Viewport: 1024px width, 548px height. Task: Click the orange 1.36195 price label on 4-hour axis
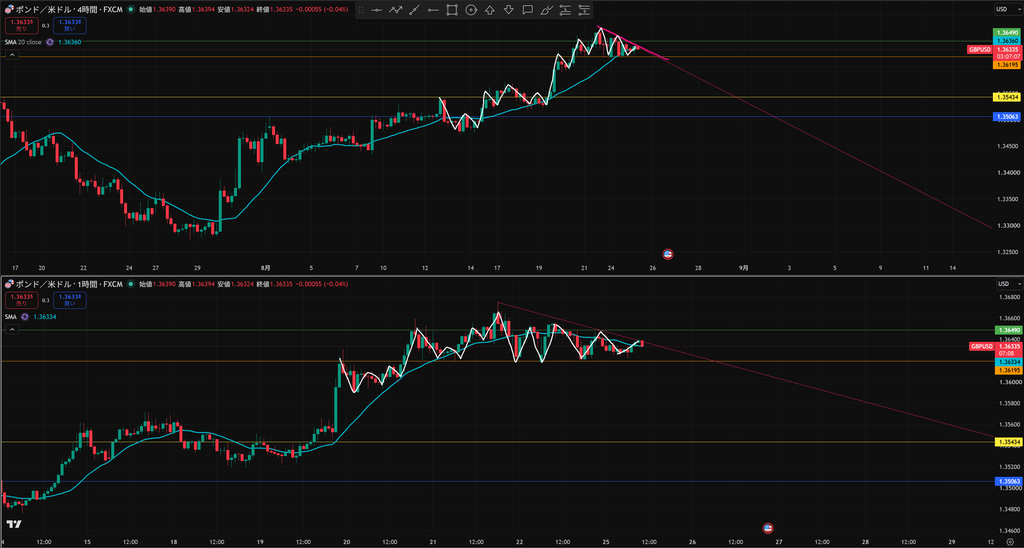pyautogui.click(x=1005, y=65)
